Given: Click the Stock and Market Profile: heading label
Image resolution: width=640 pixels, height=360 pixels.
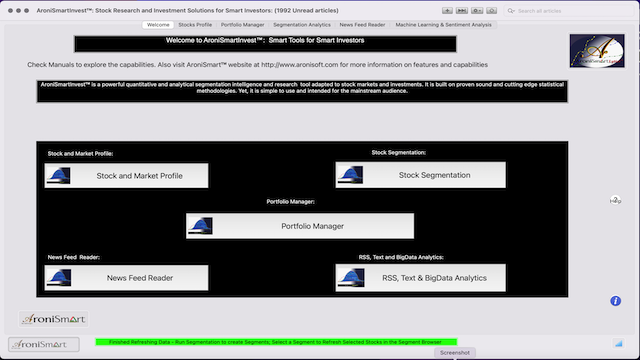Looking at the screenshot, I should [x=80, y=154].
